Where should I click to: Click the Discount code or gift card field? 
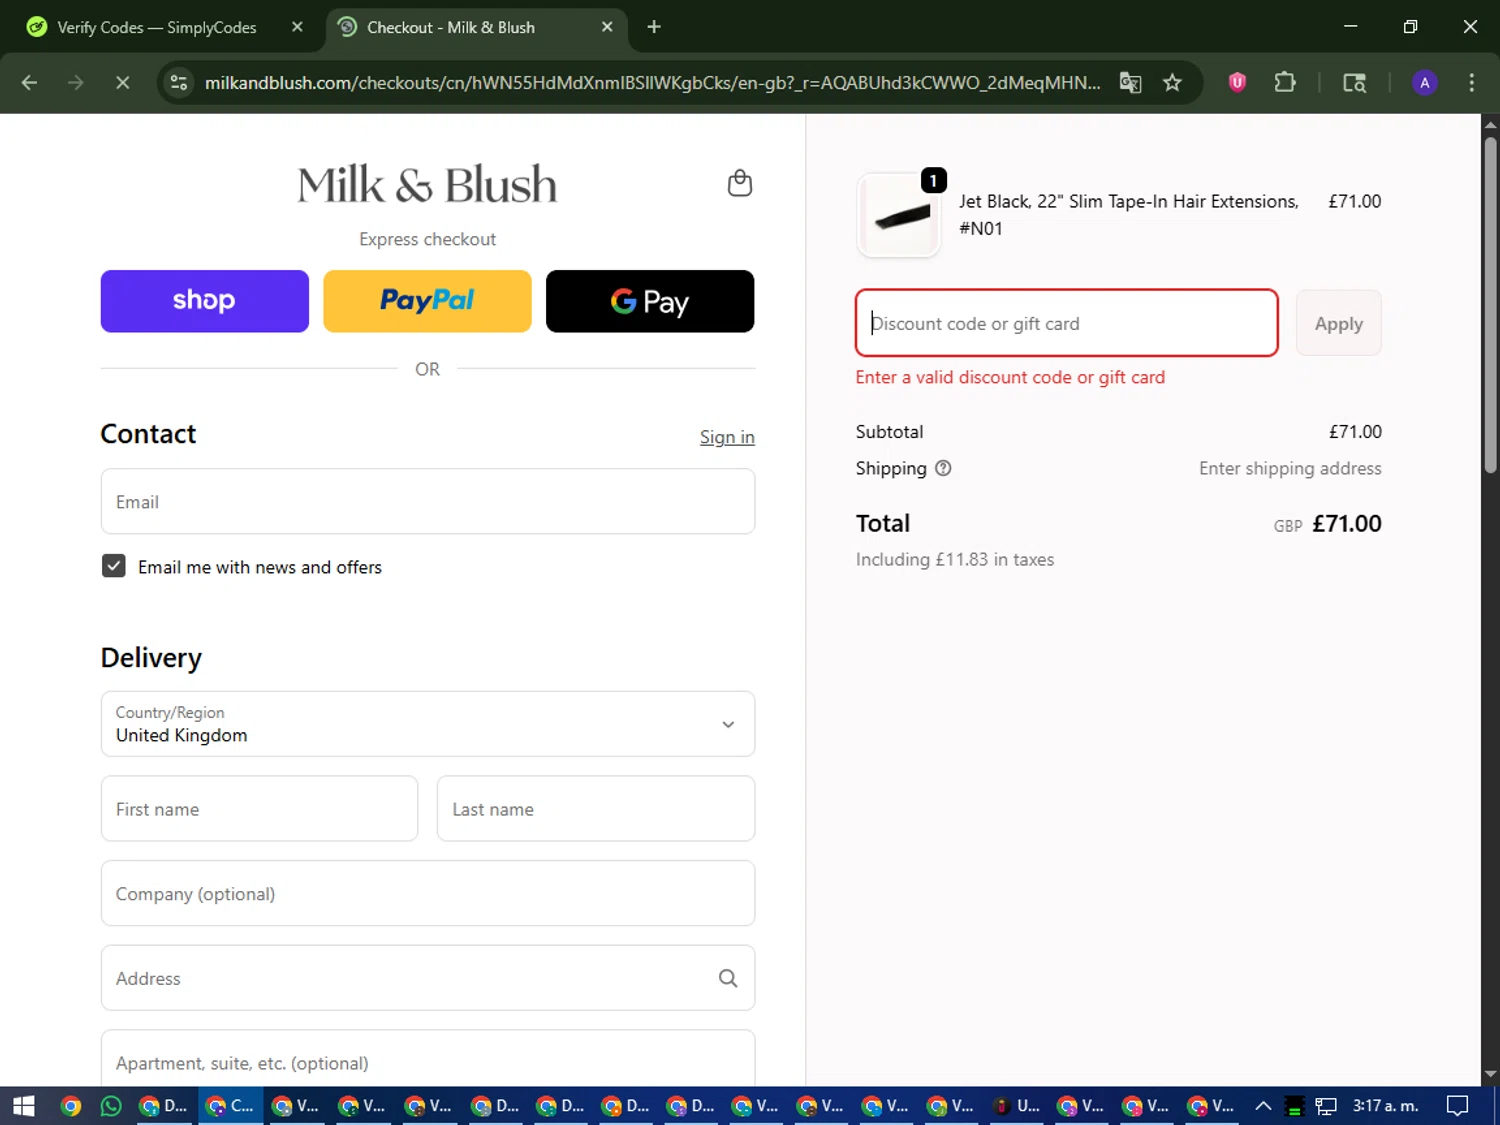pos(1067,323)
